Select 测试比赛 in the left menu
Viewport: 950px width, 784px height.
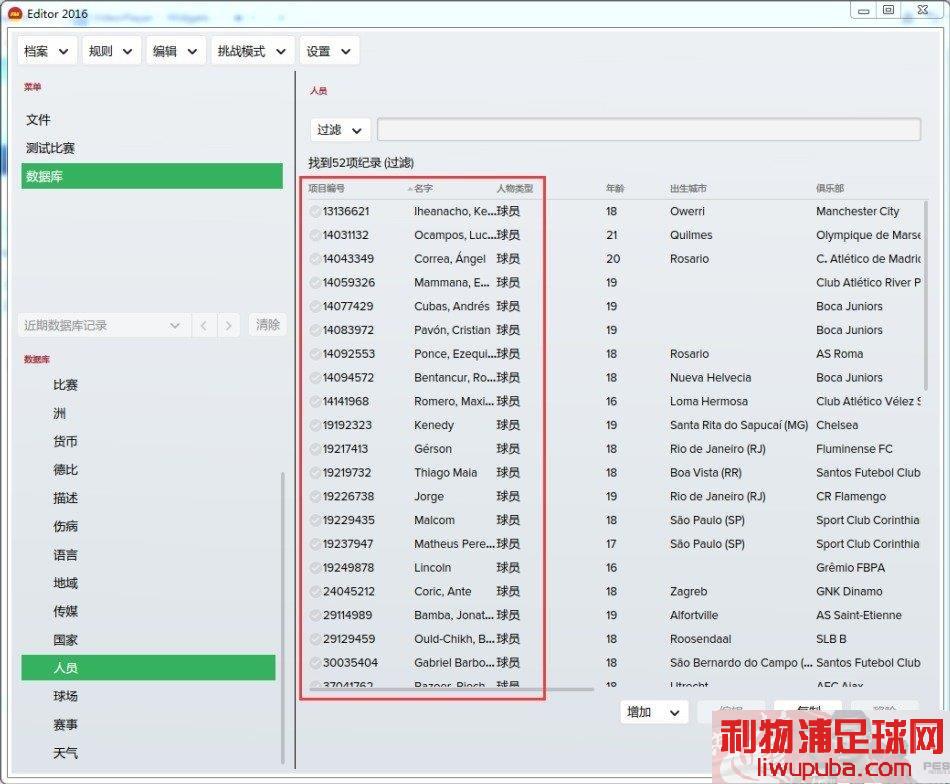[50, 148]
